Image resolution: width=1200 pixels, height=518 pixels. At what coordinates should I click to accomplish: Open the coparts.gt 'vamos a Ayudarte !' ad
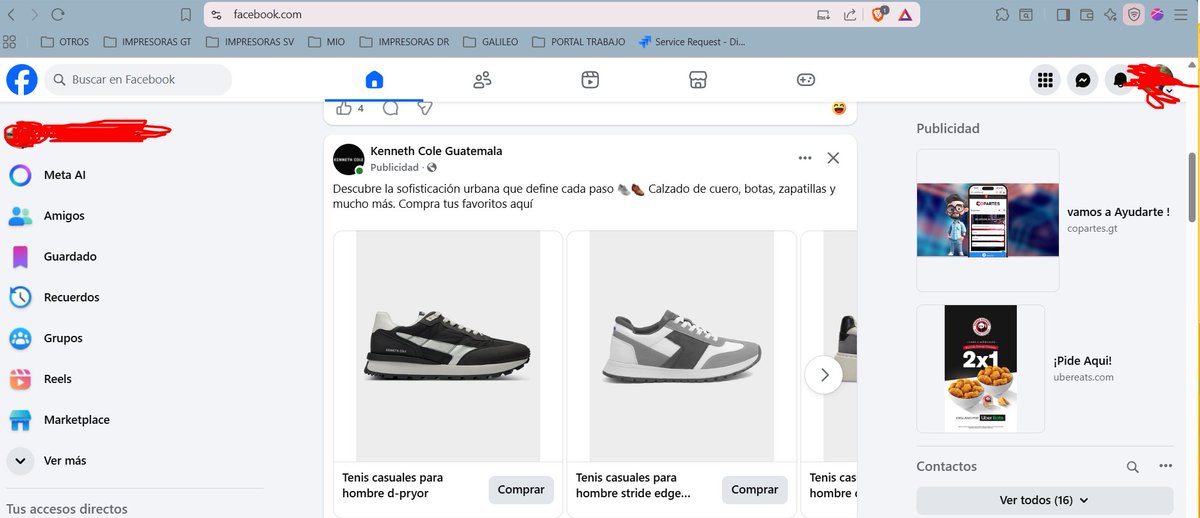1045,219
